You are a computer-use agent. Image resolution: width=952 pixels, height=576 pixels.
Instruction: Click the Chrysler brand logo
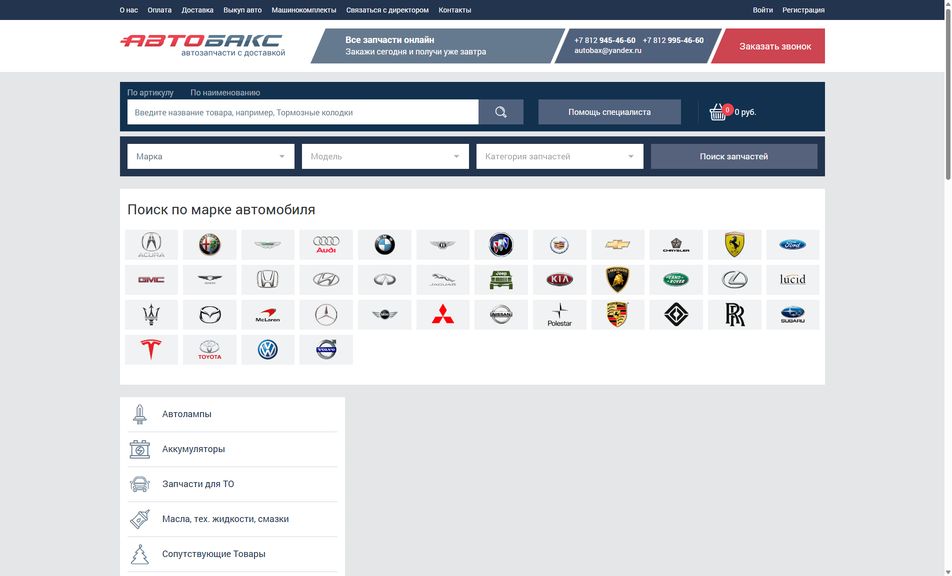(x=676, y=245)
